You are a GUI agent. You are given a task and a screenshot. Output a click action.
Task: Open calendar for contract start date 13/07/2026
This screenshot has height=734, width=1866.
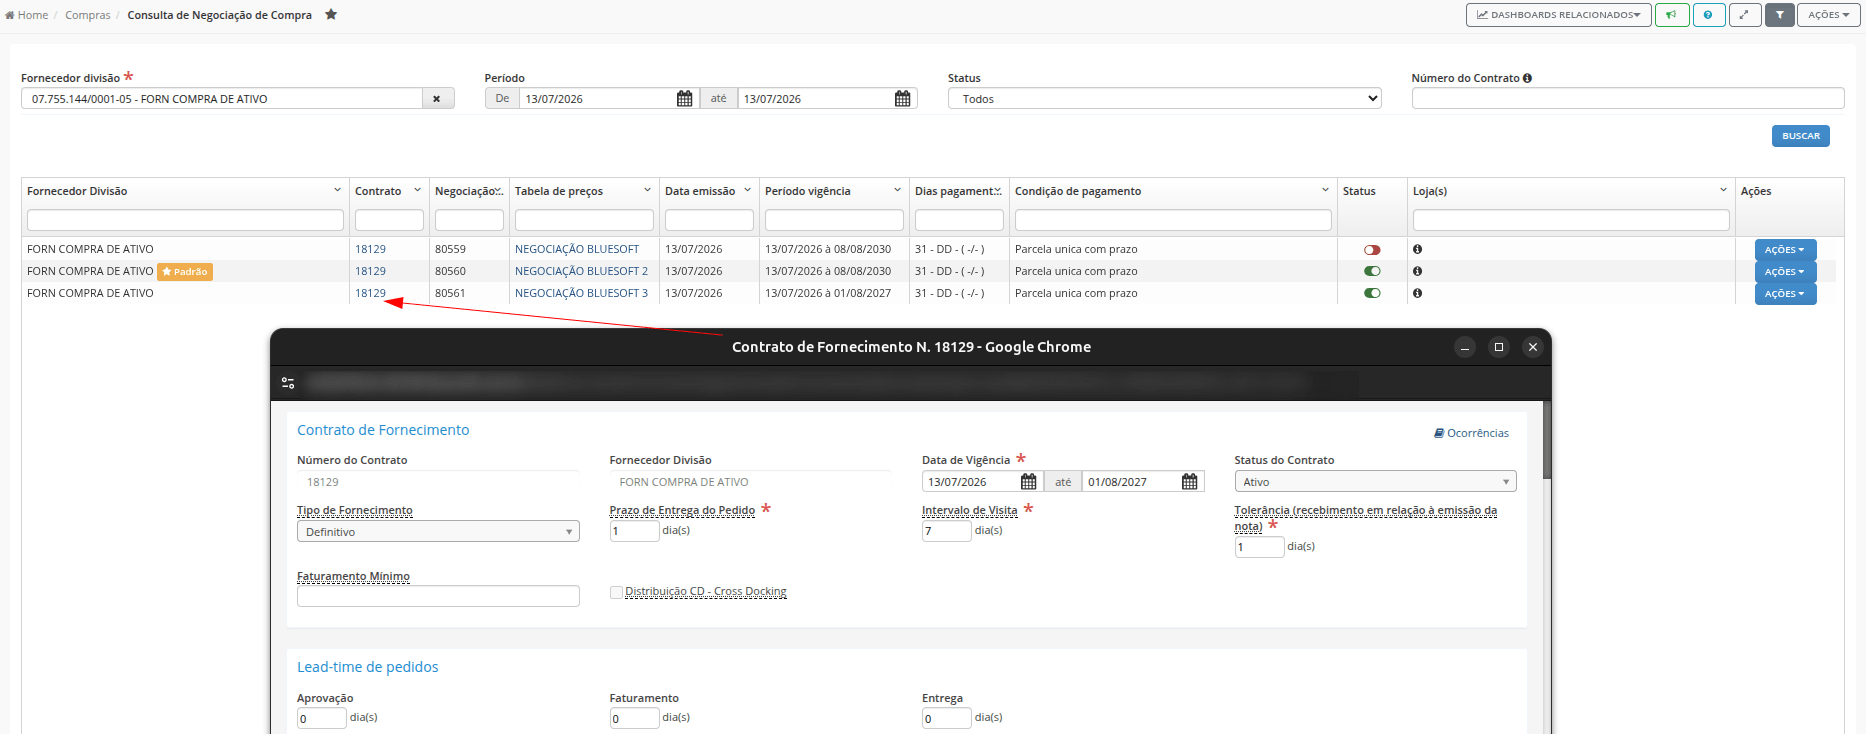[x=1029, y=482]
